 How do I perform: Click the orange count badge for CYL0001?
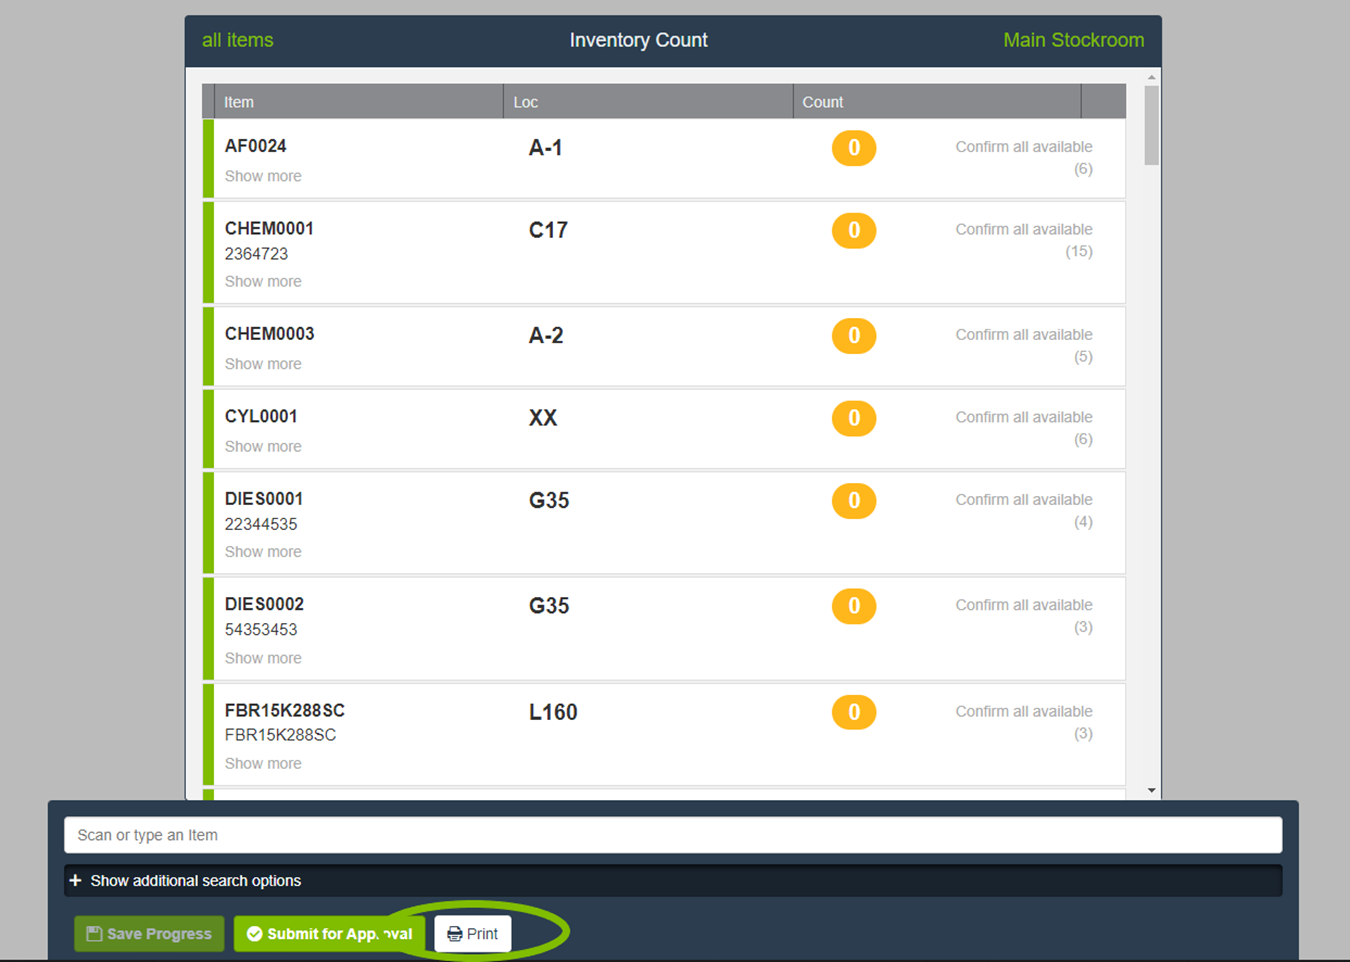[x=853, y=418]
